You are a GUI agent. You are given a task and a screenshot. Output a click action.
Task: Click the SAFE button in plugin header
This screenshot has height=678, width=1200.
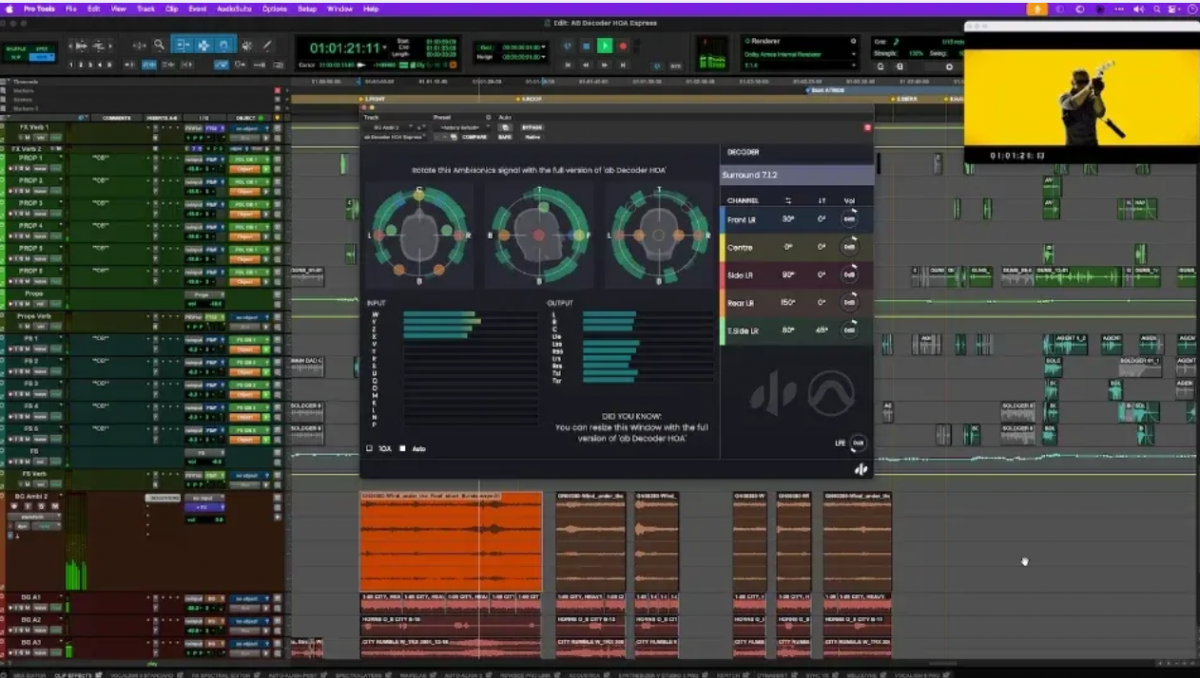[x=505, y=137]
